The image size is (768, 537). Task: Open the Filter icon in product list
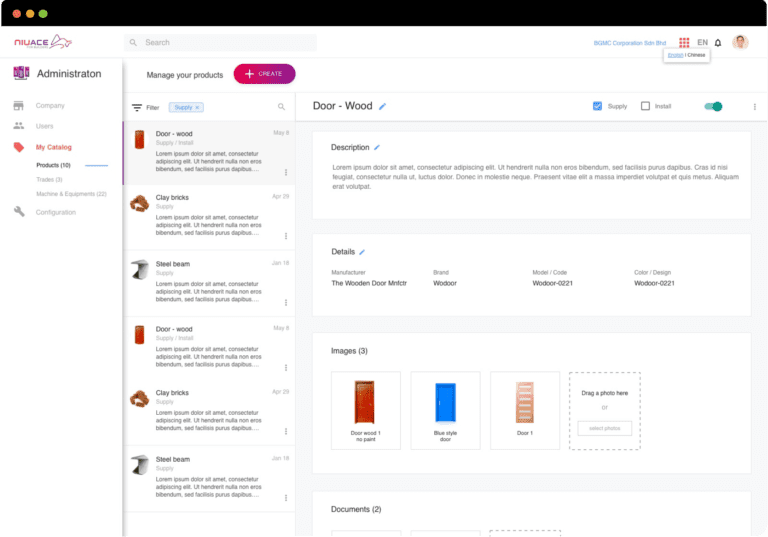137,107
